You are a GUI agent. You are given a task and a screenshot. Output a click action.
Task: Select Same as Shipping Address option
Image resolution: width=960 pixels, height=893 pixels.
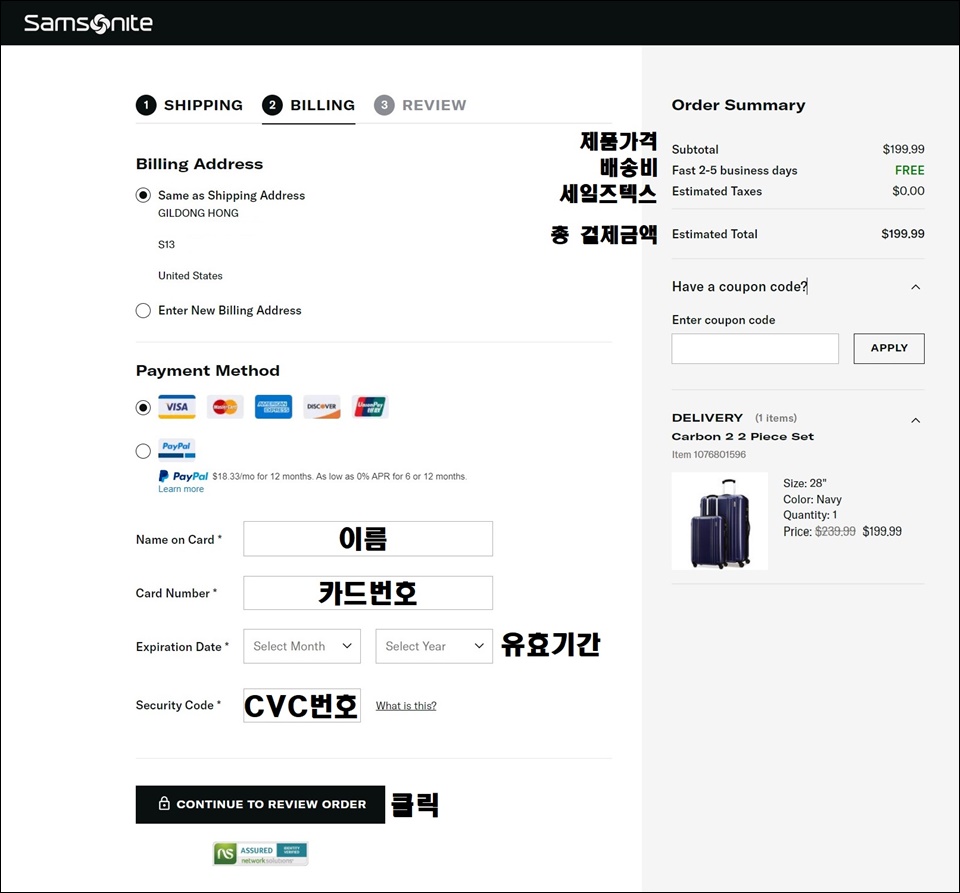(143, 195)
